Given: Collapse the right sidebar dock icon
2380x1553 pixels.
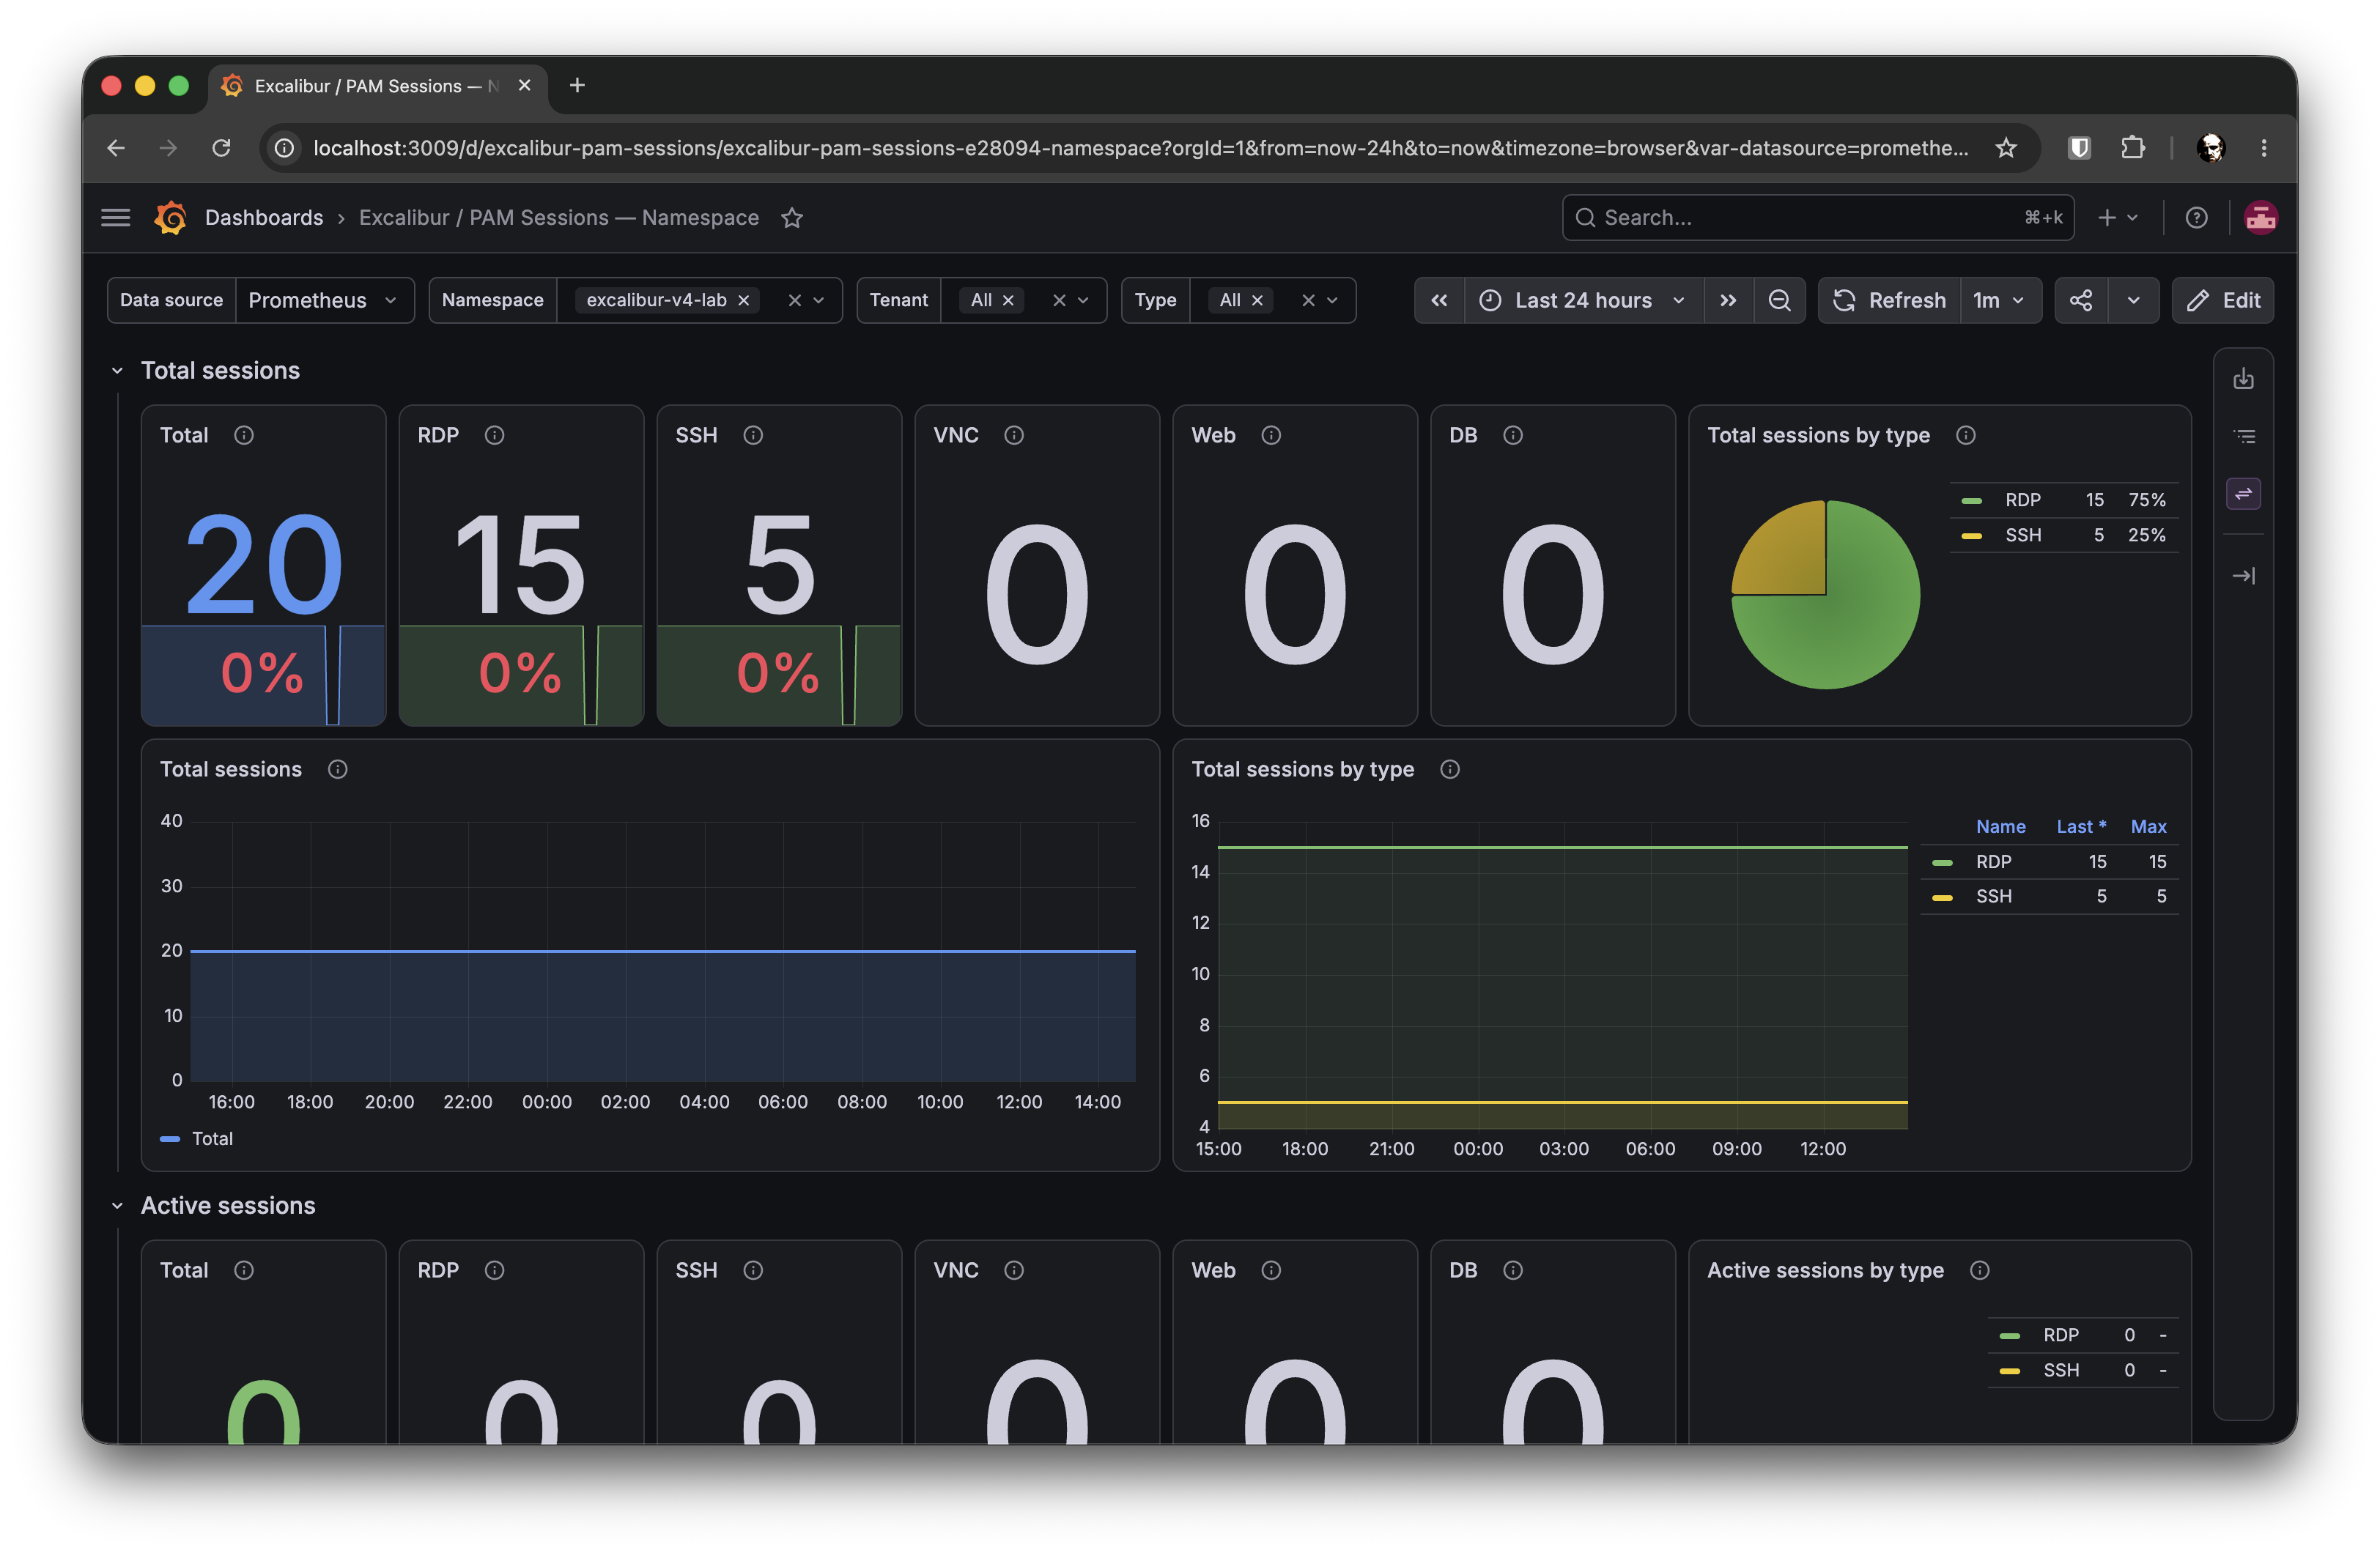Looking at the screenshot, I should click(2243, 576).
